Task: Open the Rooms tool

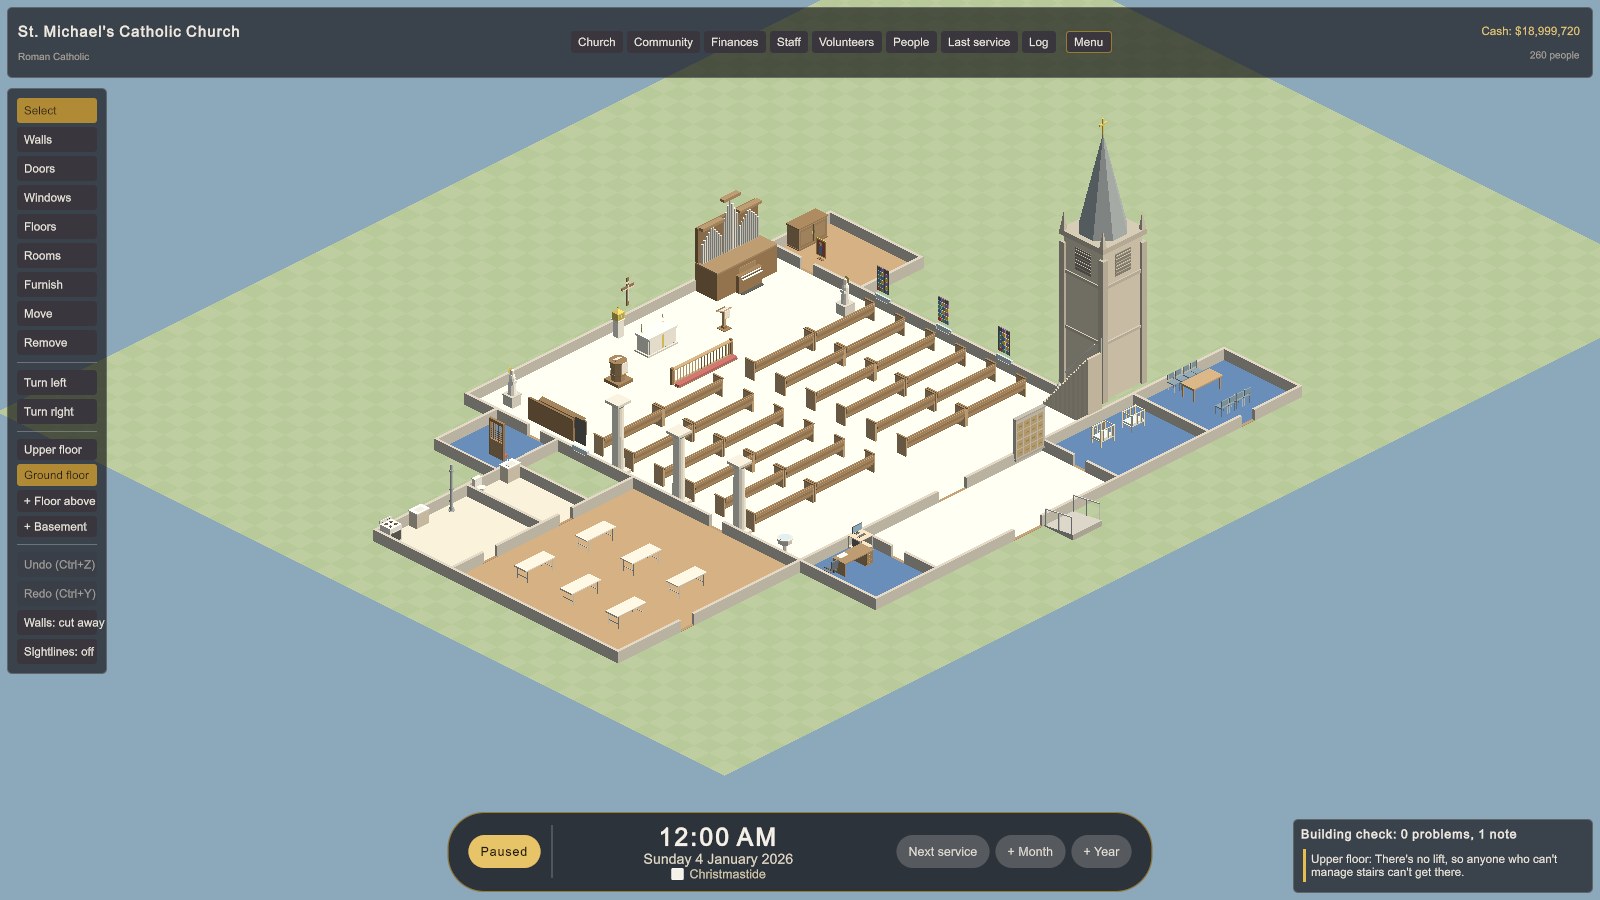Action: coord(57,256)
